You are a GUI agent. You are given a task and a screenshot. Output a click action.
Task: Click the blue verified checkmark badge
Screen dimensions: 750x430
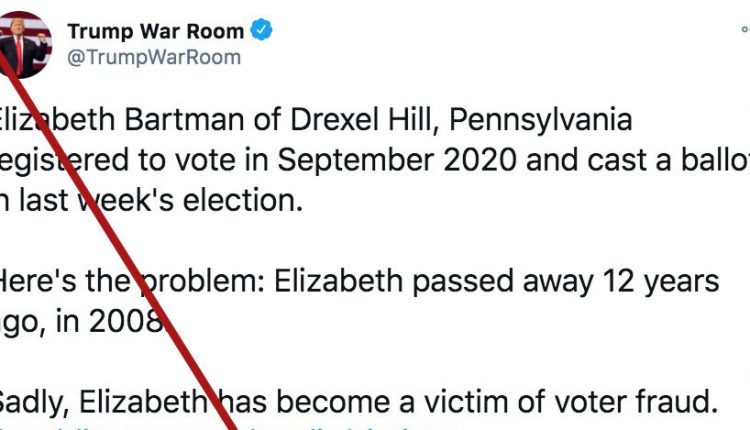pyautogui.click(x=261, y=31)
